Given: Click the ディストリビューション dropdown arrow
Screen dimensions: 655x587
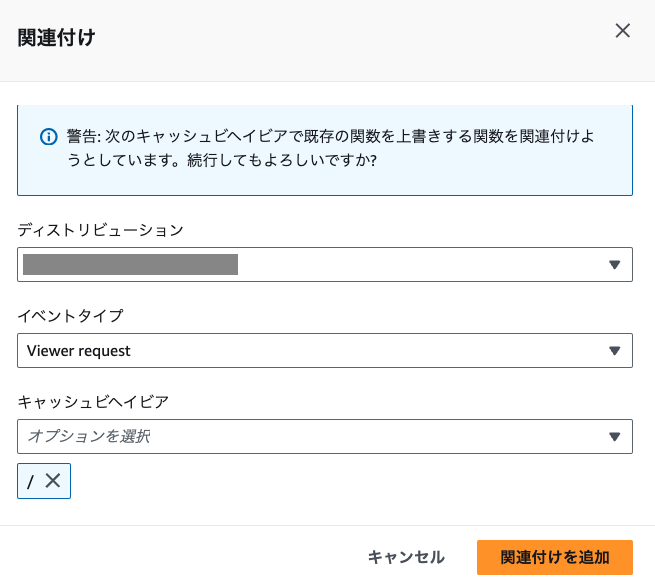Looking at the screenshot, I should click(614, 264).
